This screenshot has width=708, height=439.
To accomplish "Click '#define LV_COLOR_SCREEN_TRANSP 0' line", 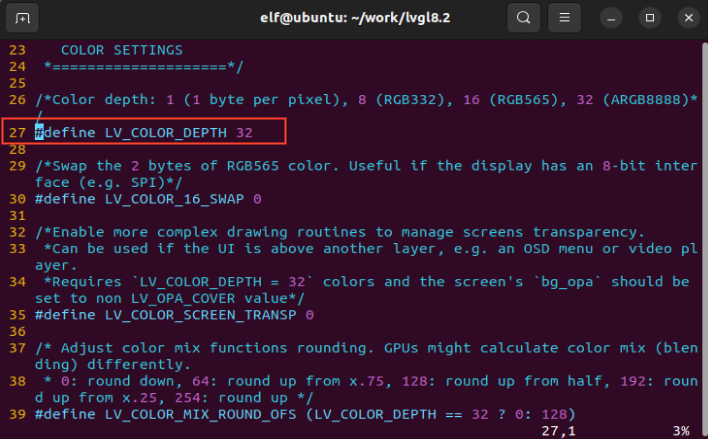I will click(174, 315).
